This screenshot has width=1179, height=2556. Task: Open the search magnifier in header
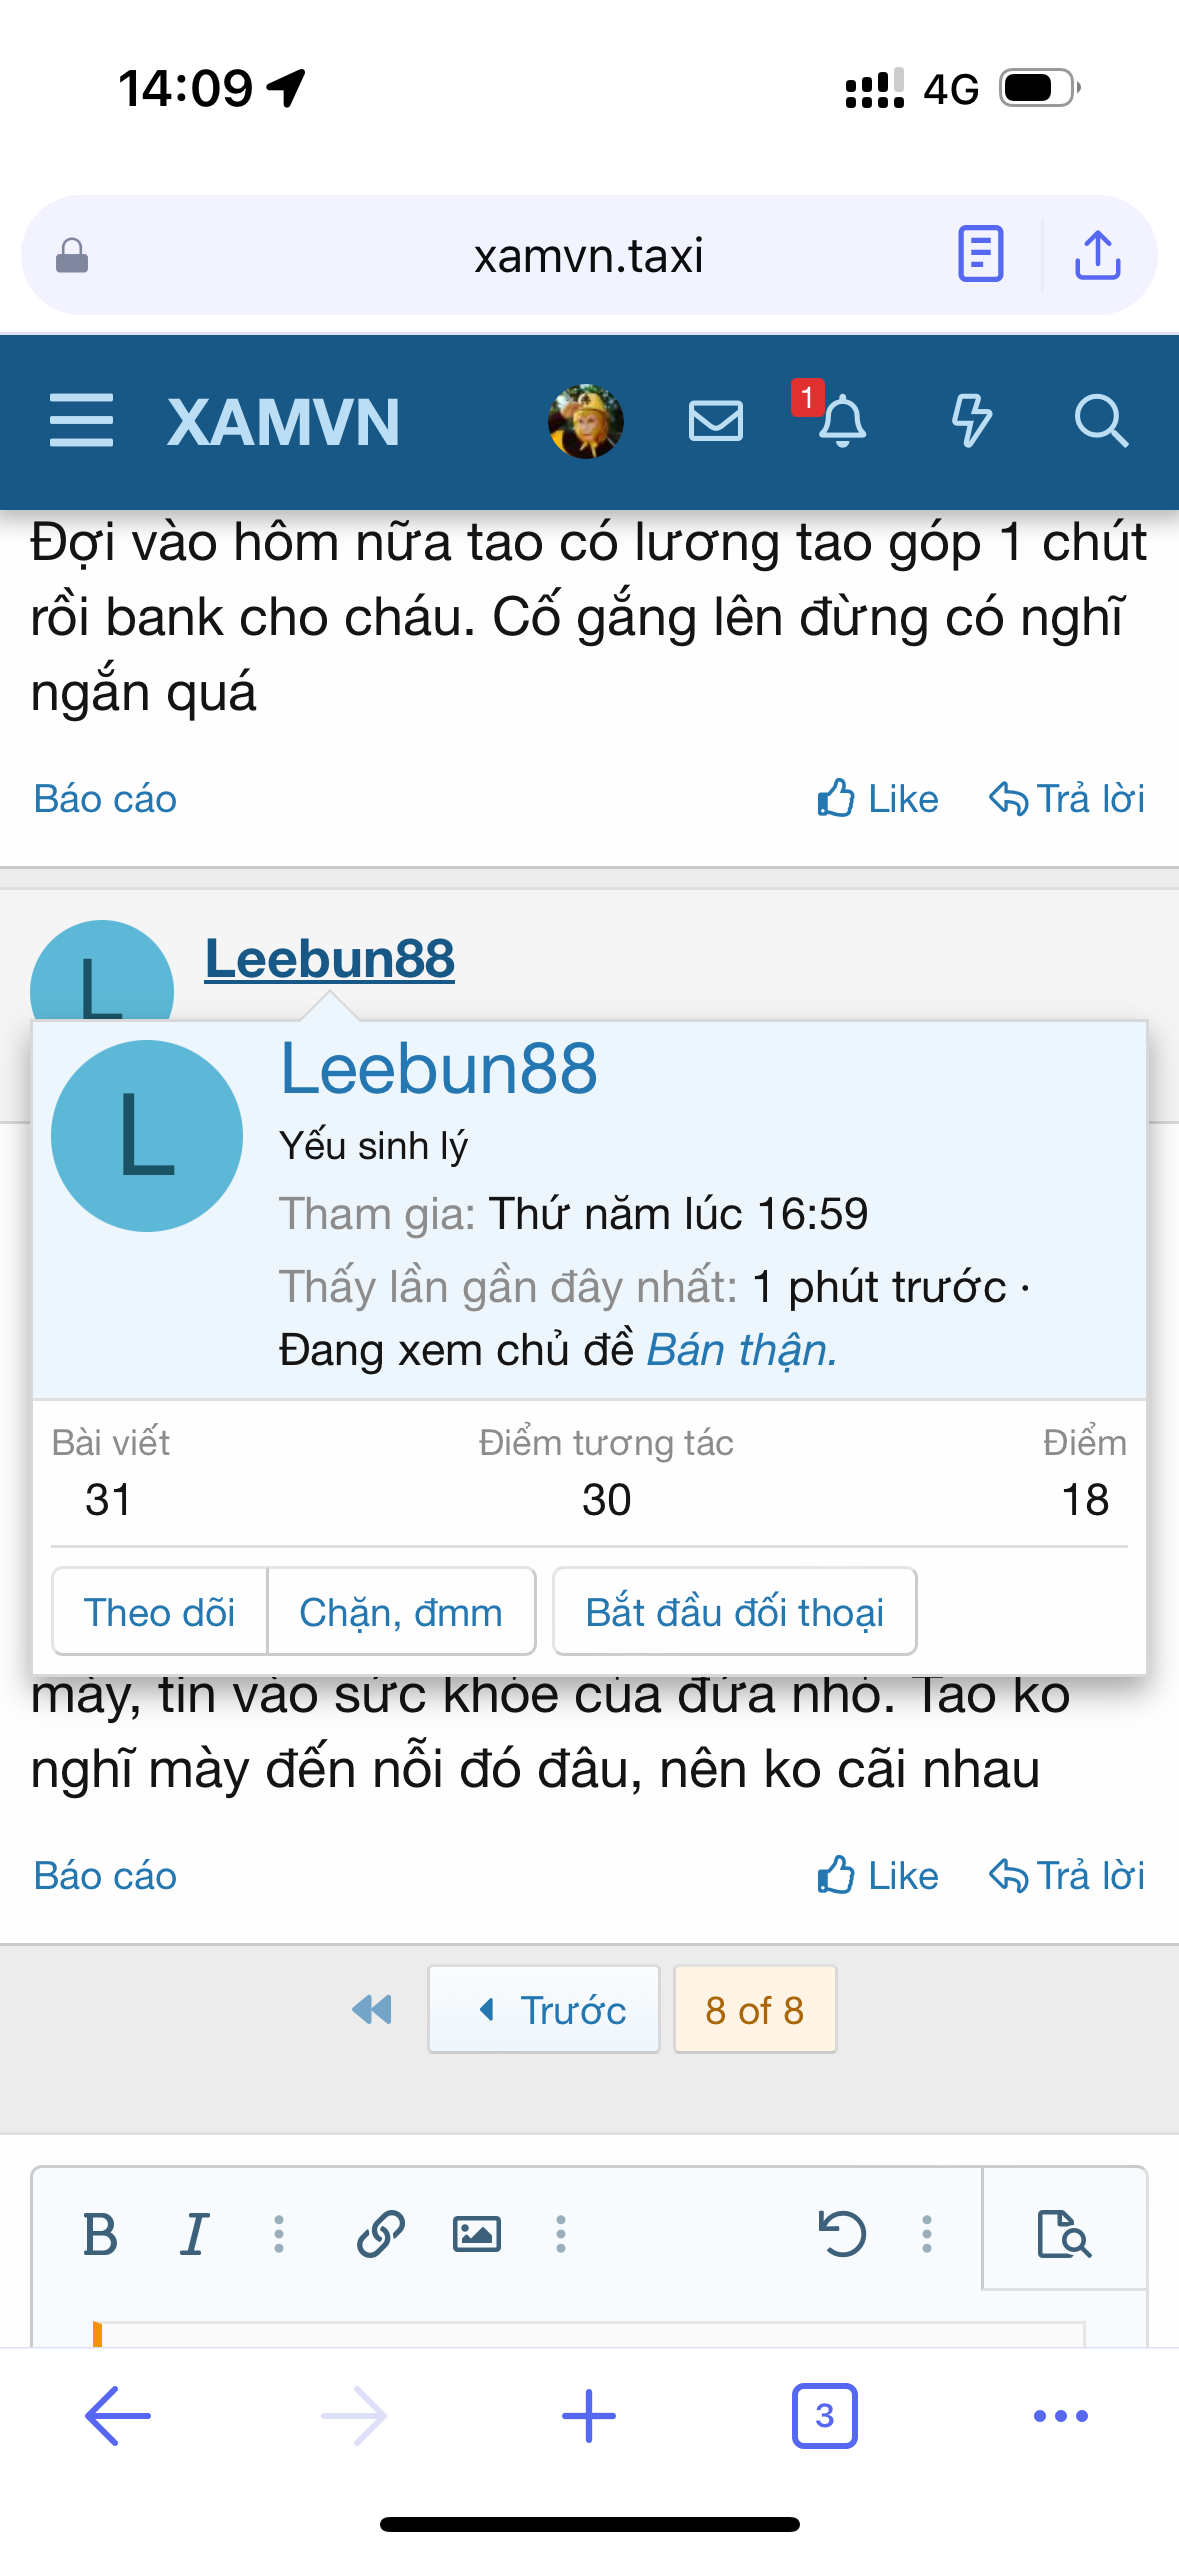click(x=1101, y=420)
